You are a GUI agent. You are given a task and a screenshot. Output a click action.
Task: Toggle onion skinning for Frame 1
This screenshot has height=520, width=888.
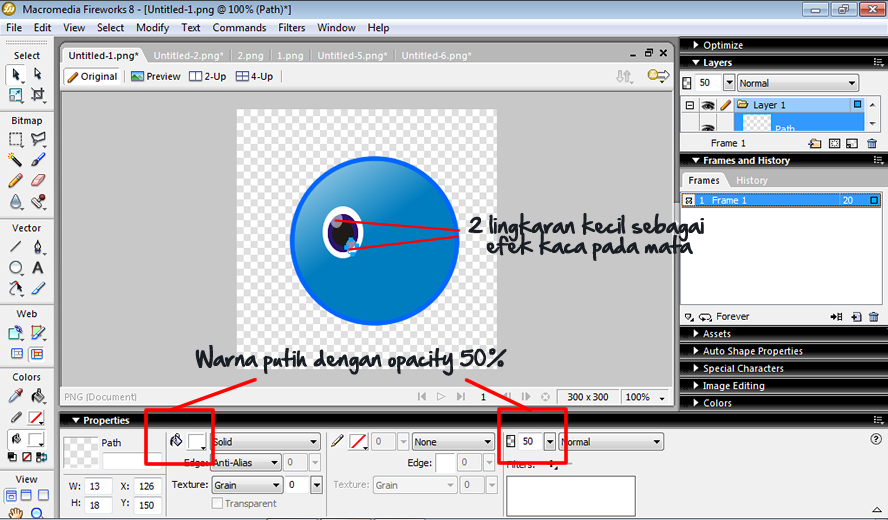pyautogui.click(x=689, y=201)
